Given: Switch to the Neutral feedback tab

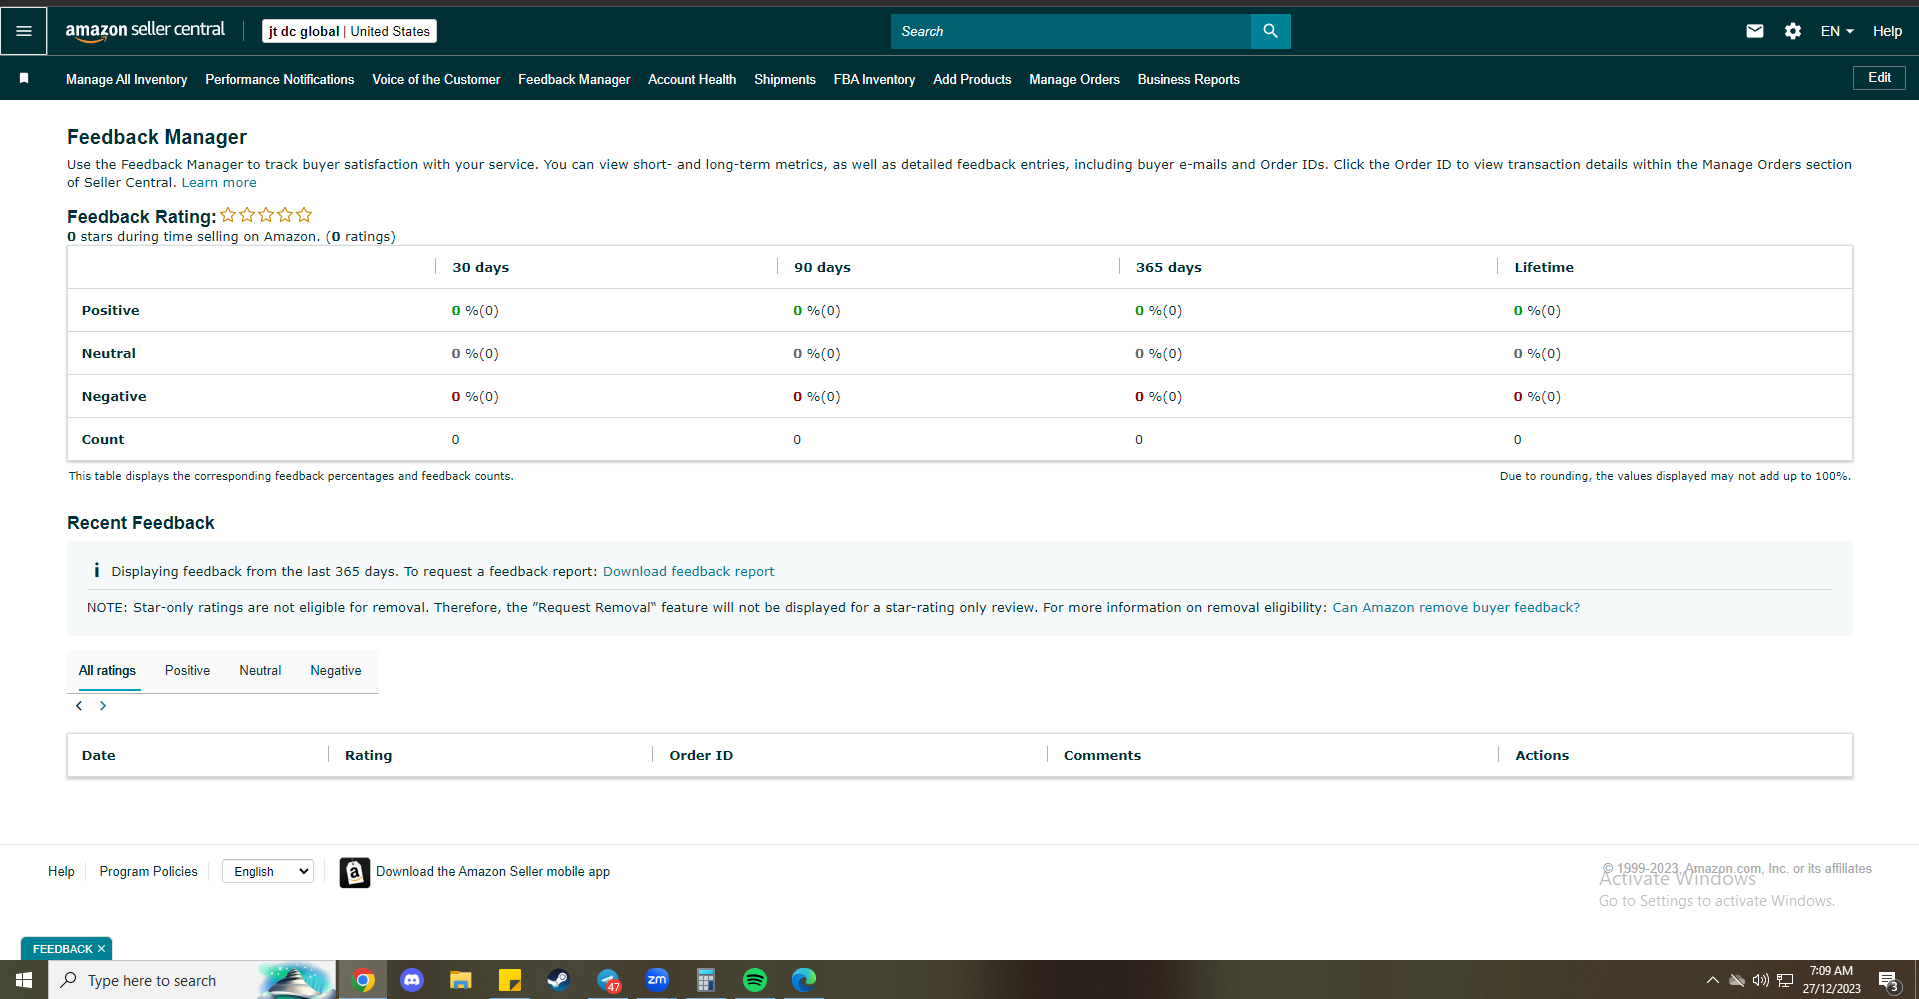Looking at the screenshot, I should click(x=260, y=670).
